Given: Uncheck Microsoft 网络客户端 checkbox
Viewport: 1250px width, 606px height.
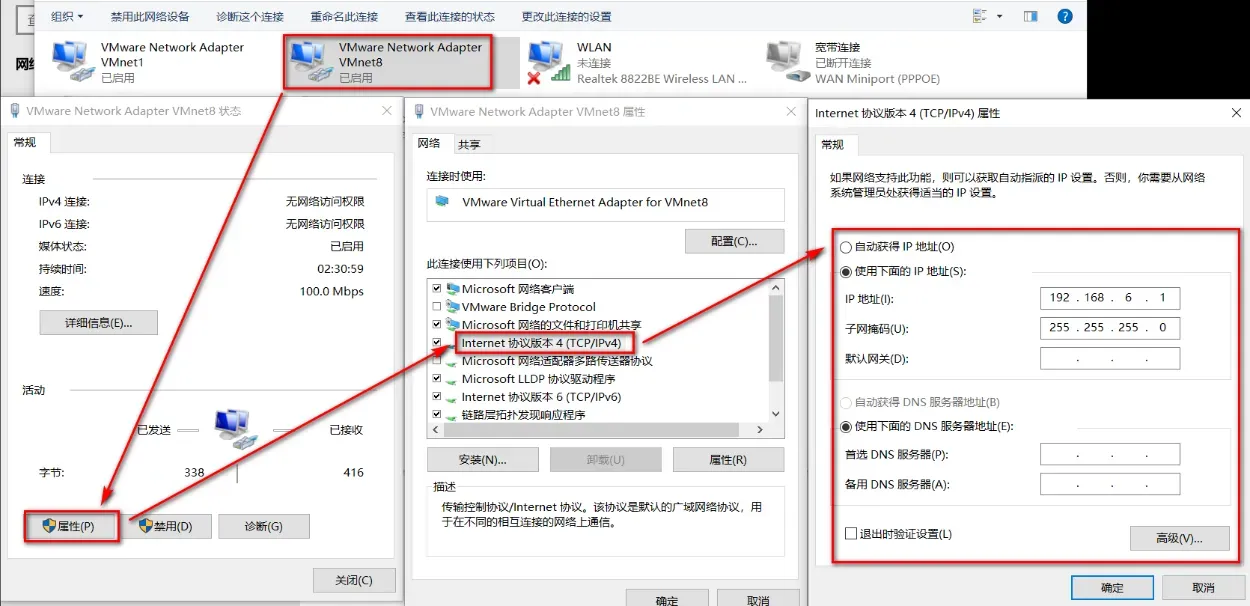Looking at the screenshot, I should [436, 289].
